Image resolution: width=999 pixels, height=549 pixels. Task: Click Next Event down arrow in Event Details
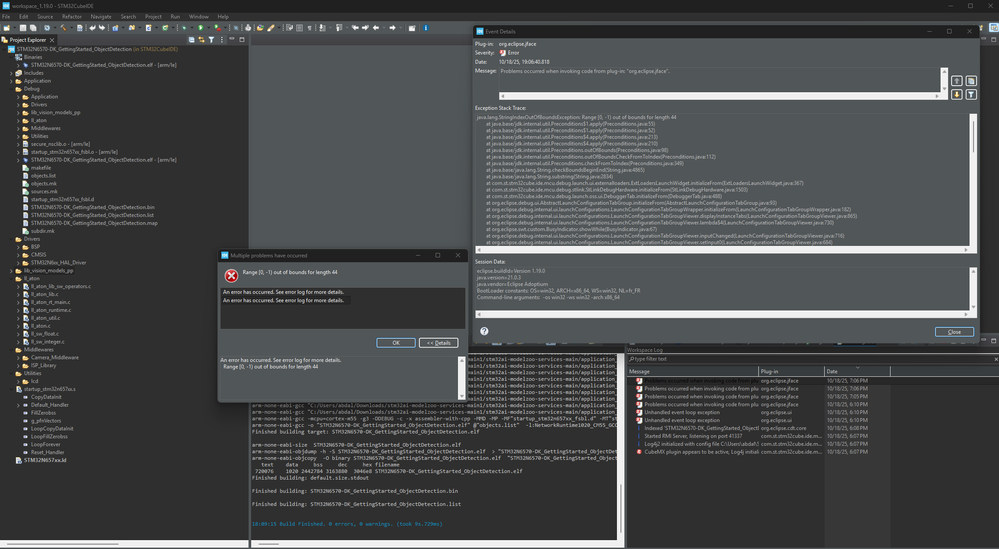pos(956,94)
